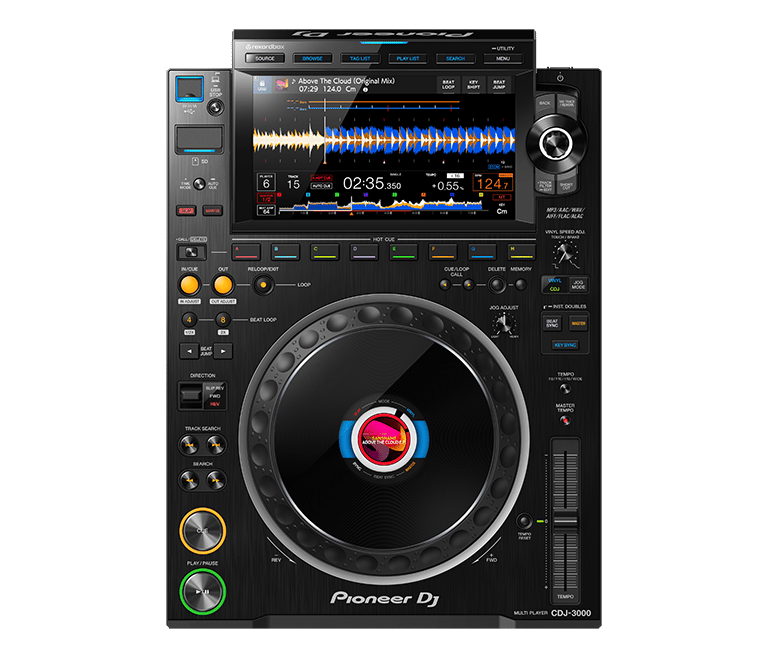Toggle the MASTER TEMPO button
The height and width of the screenshot is (658, 768).
[x=565, y=420]
